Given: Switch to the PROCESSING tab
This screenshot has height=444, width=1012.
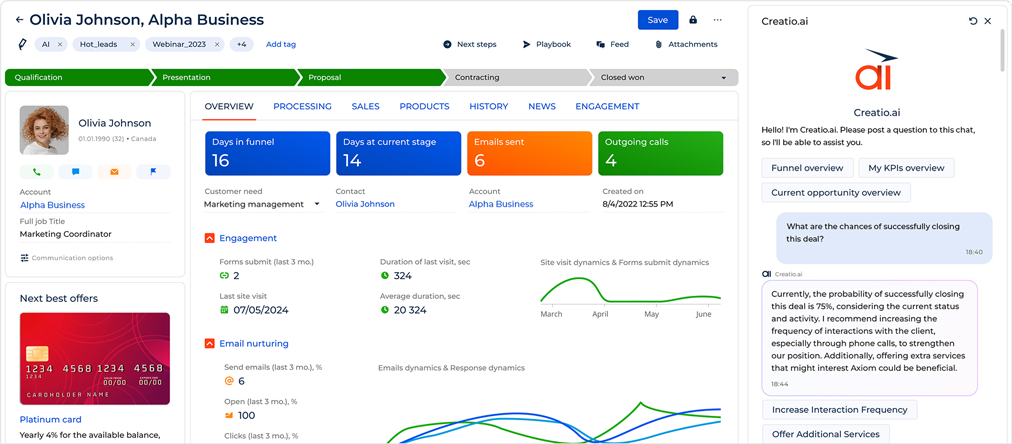Looking at the screenshot, I should click(x=302, y=106).
